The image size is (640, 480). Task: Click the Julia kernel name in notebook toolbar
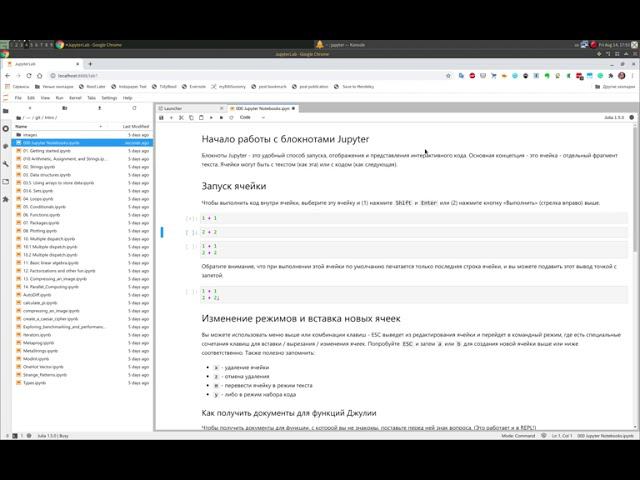tap(614, 118)
